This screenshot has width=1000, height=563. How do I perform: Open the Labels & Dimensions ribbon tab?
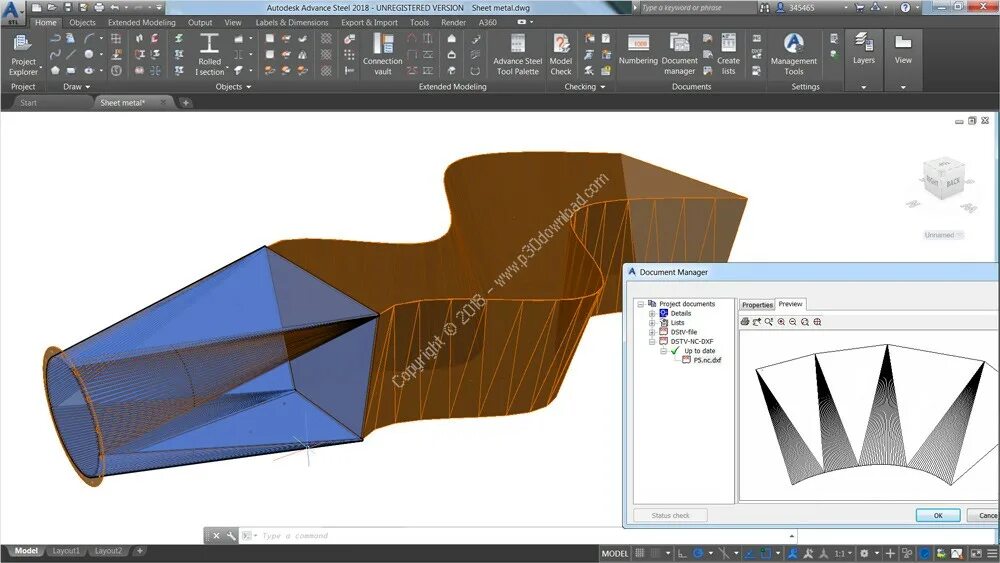pyautogui.click(x=291, y=22)
